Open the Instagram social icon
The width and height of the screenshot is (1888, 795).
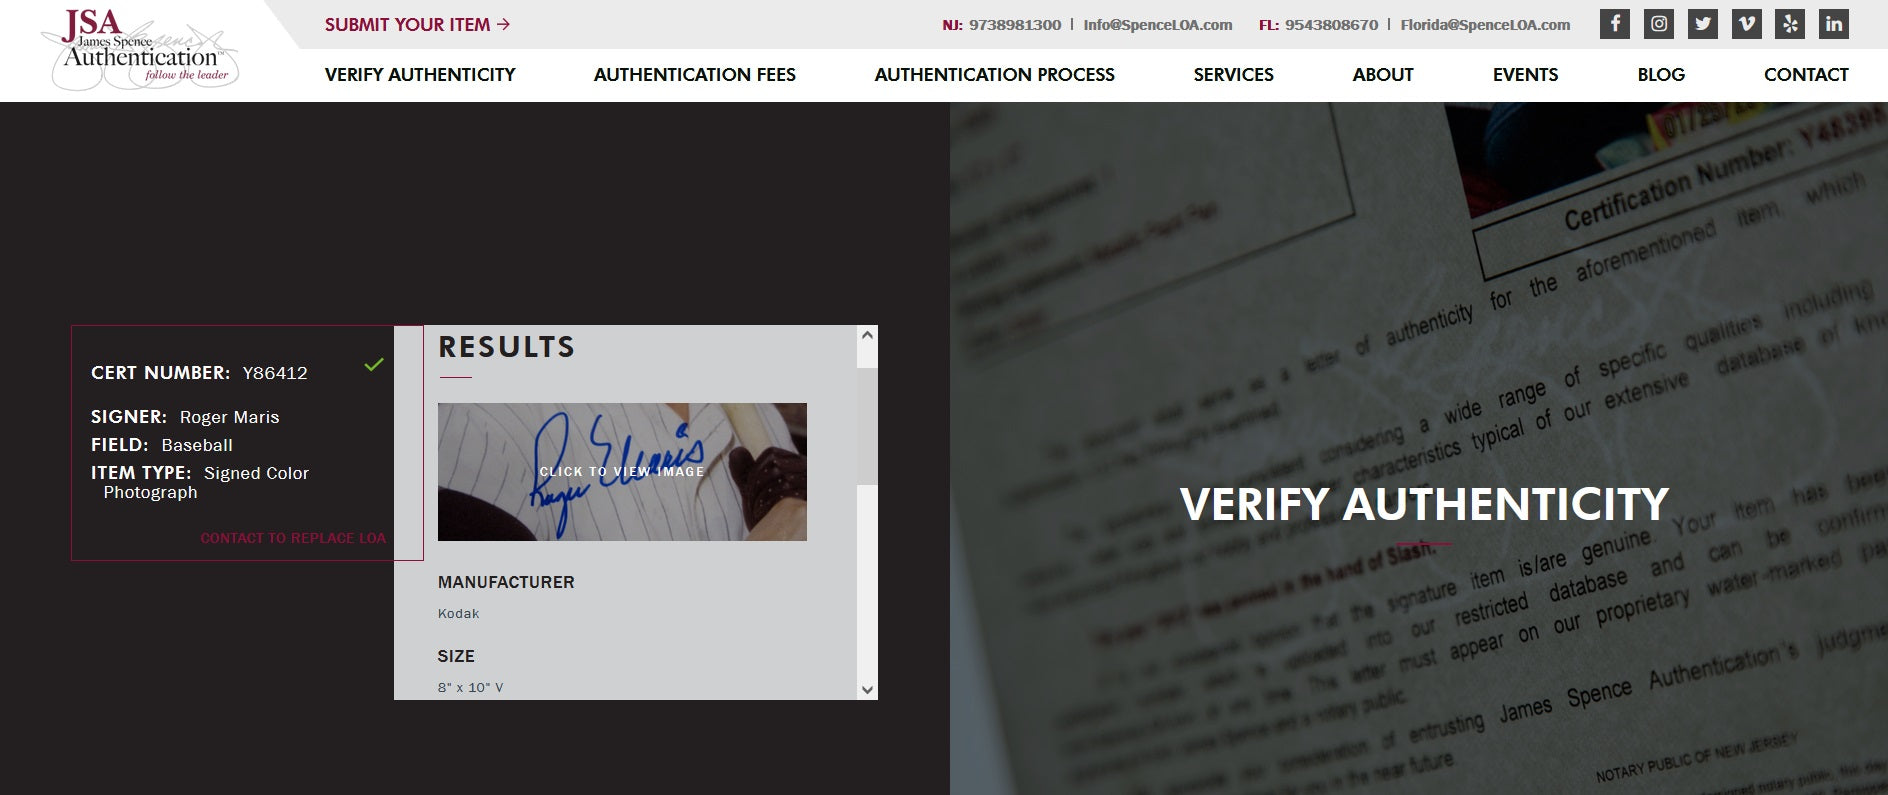[1658, 24]
